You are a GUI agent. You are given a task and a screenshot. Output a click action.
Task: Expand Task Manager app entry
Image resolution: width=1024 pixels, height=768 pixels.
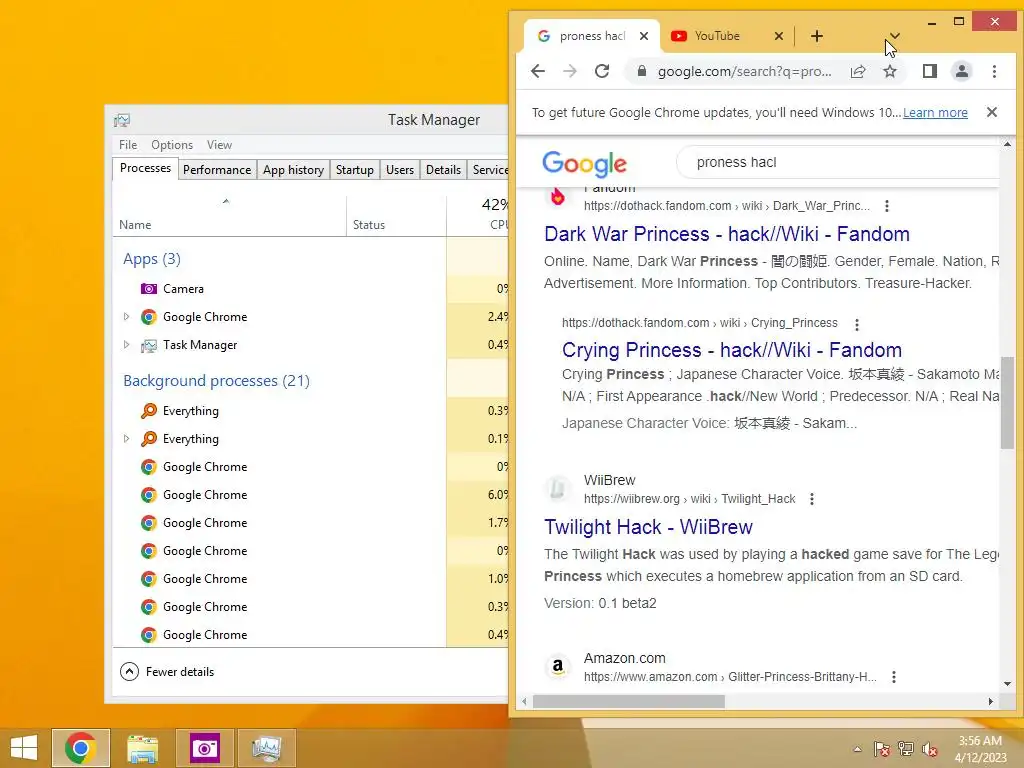click(126, 345)
